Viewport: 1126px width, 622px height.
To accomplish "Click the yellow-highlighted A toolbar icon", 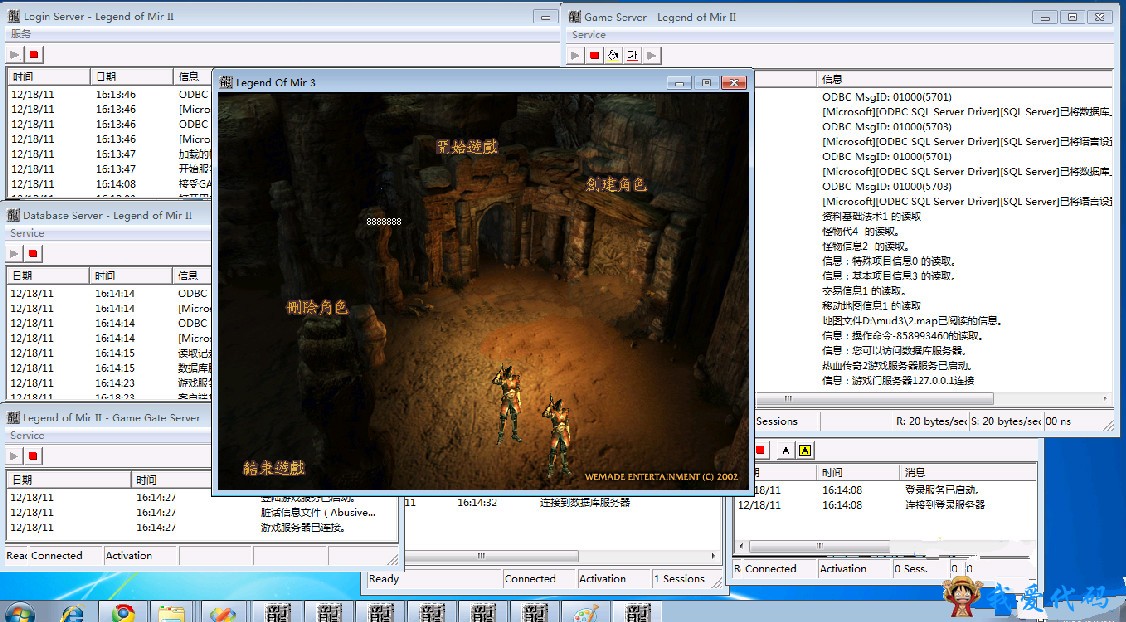I will pos(805,450).
